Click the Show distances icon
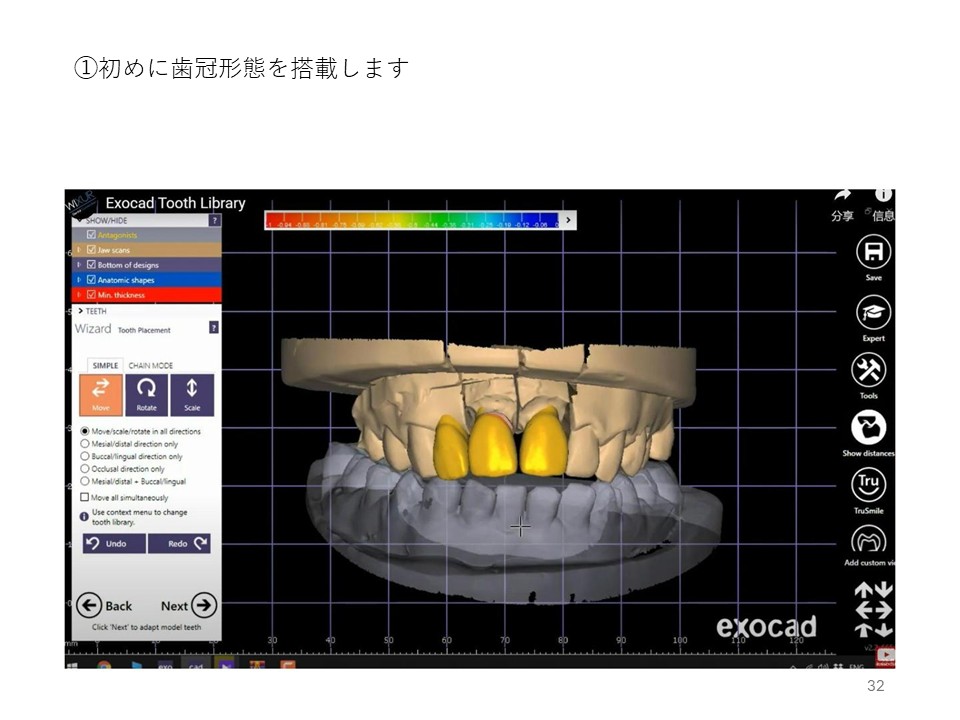 [x=868, y=428]
